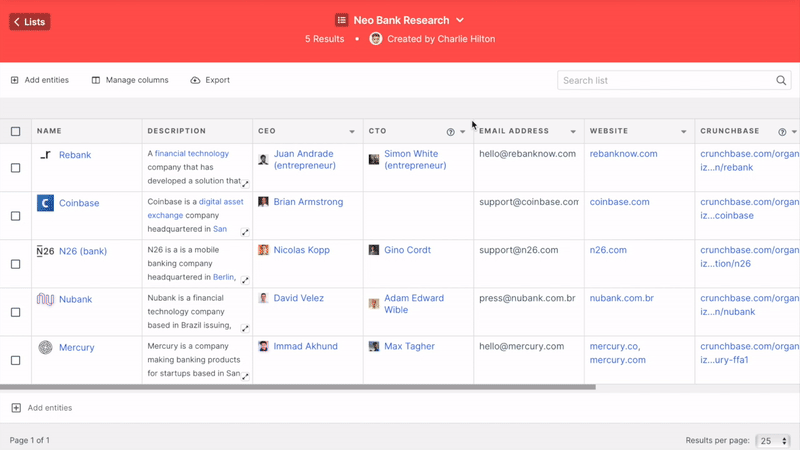Click Gino Cordt's photo thumbnail

point(374,250)
